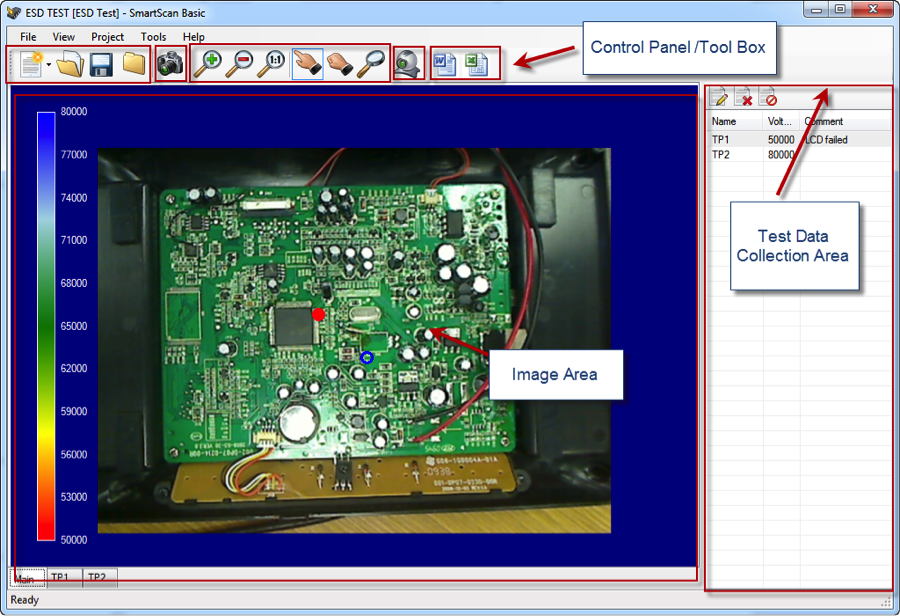Click the New document toolbar icon
Image resolution: width=900 pixels, height=616 pixels.
(29, 66)
